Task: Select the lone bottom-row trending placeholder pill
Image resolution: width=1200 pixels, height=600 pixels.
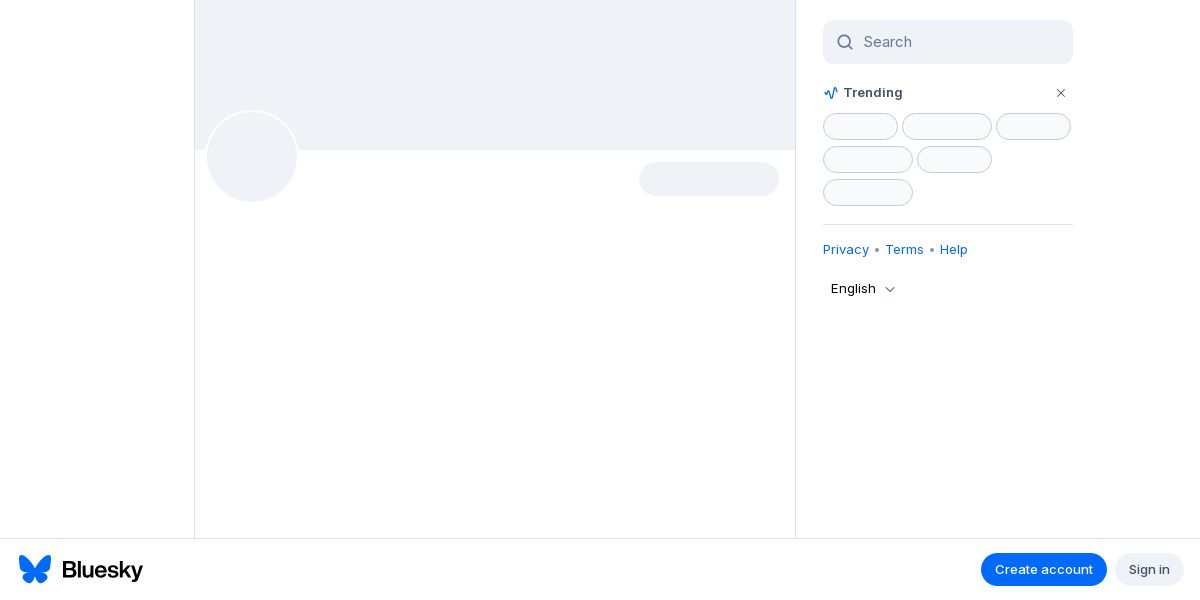Action: pos(868,193)
